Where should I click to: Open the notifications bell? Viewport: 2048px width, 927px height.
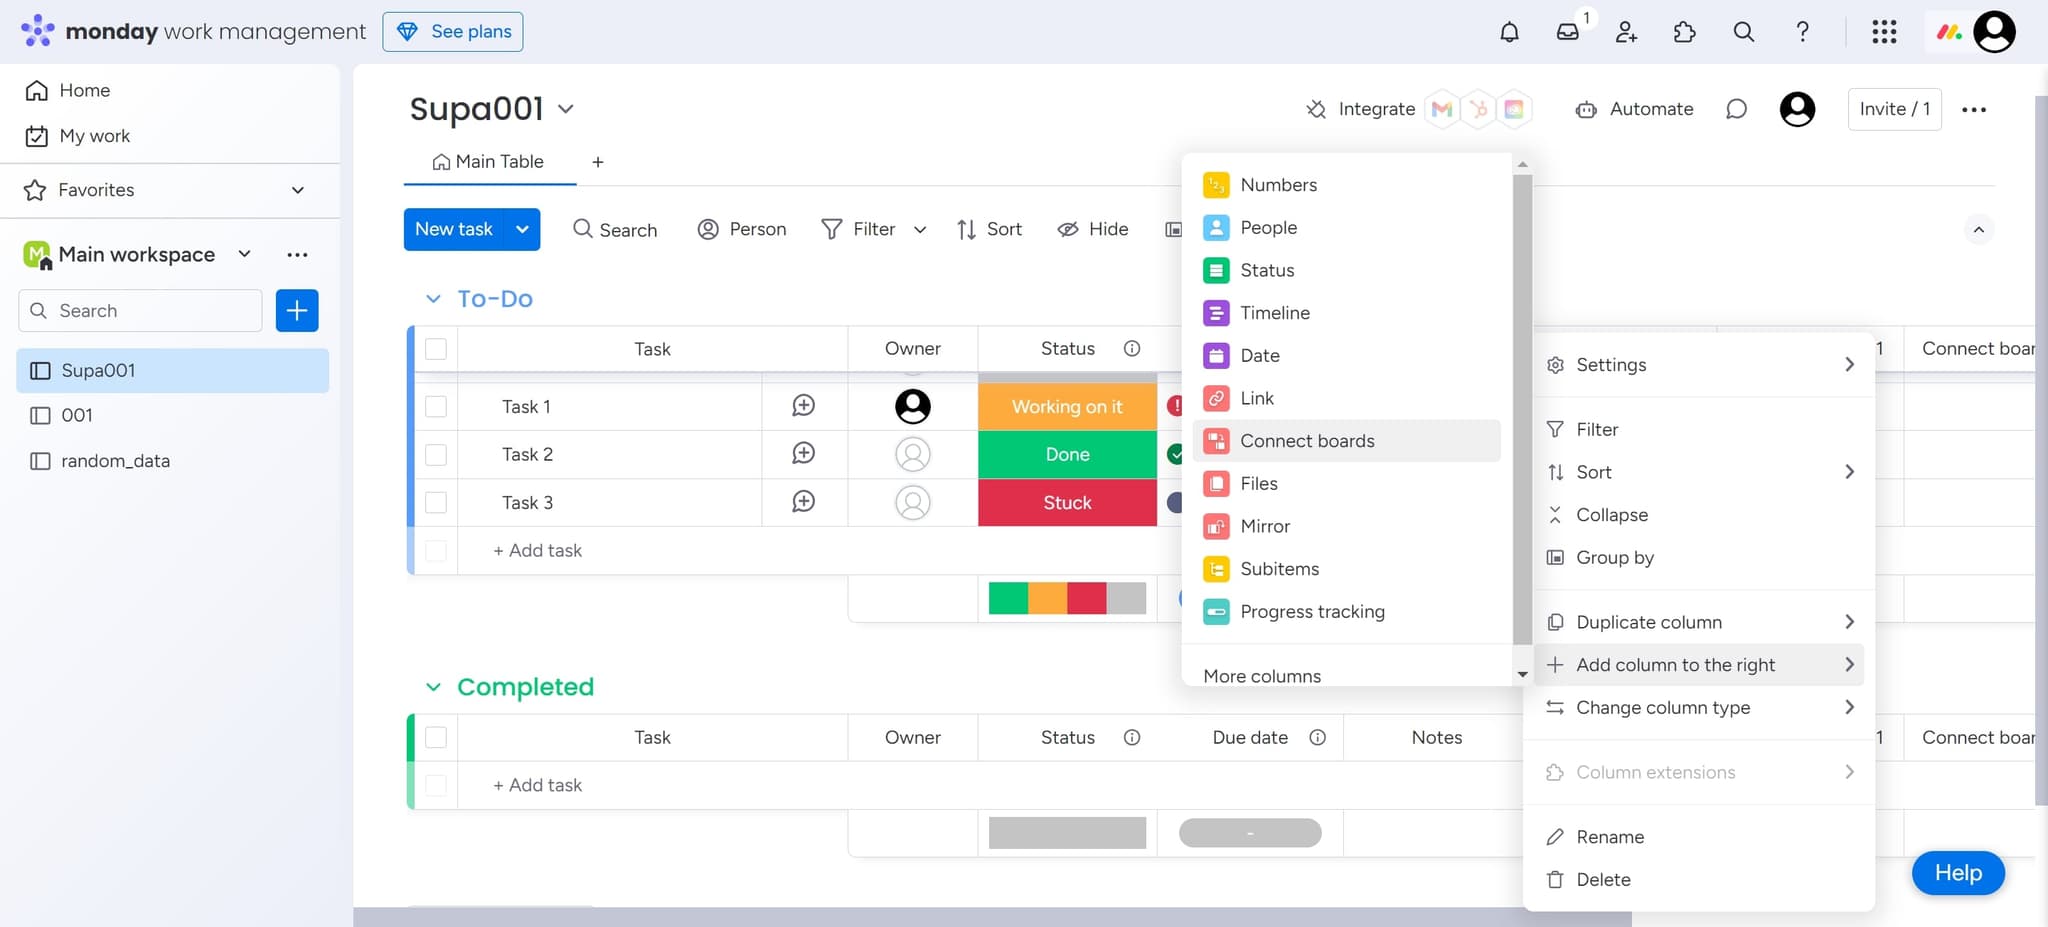[x=1510, y=31]
